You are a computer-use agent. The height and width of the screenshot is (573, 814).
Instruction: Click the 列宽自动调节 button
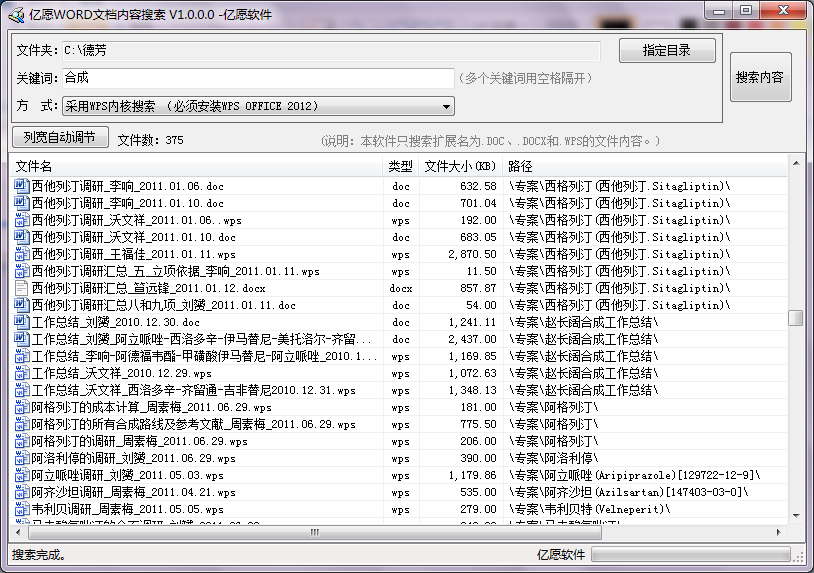(60, 138)
